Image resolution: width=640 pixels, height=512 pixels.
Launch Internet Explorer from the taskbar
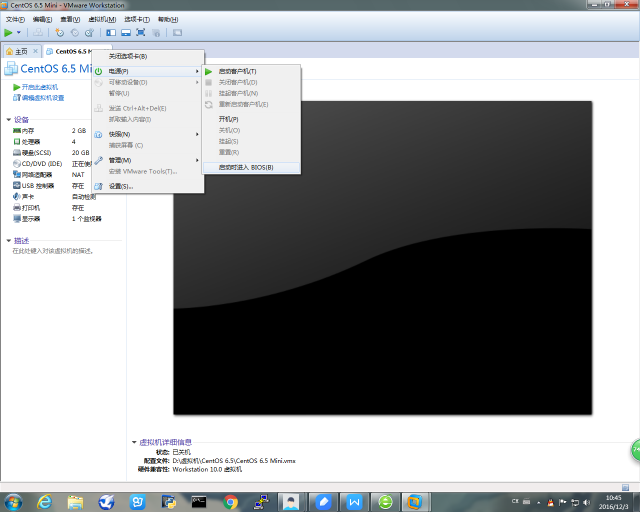[x=44, y=502]
